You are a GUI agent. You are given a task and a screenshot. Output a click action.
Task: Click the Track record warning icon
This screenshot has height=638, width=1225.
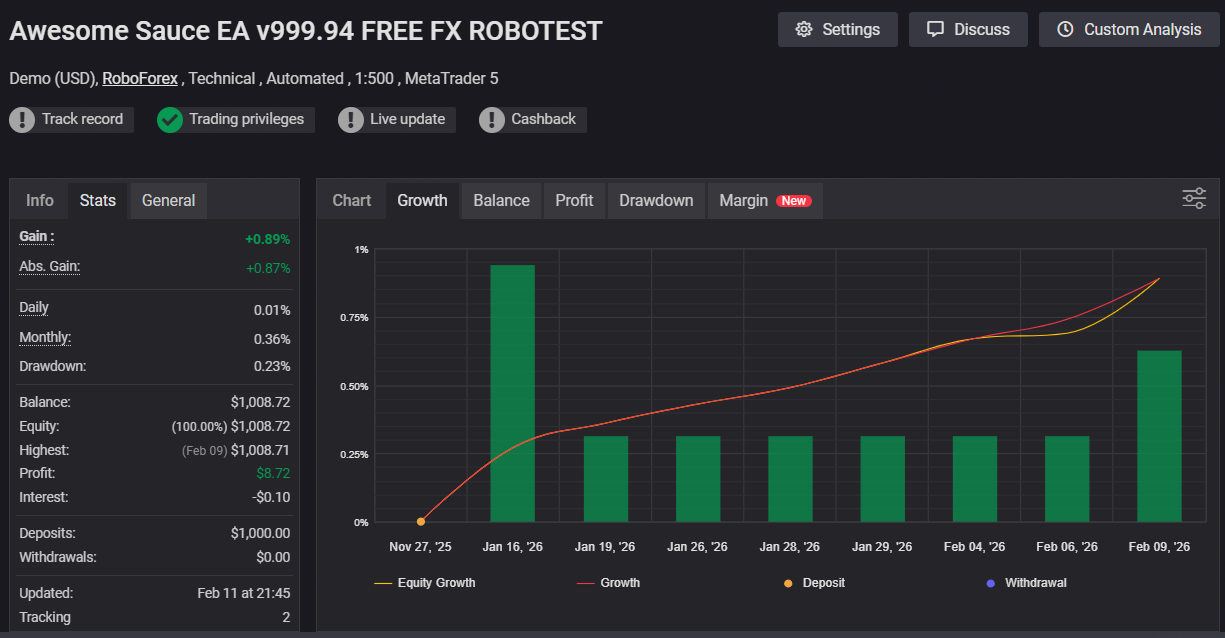22,120
